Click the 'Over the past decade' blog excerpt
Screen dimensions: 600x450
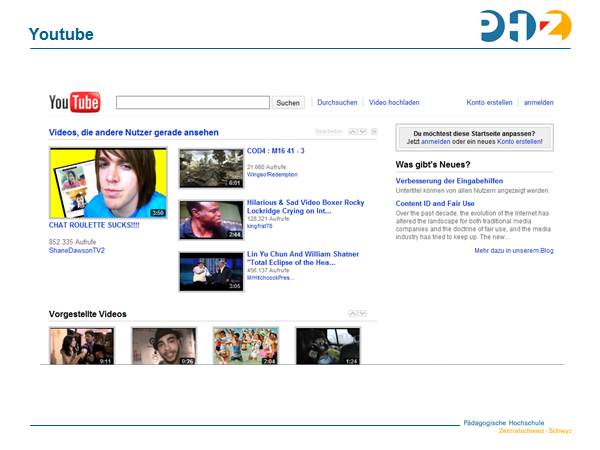click(x=473, y=225)
